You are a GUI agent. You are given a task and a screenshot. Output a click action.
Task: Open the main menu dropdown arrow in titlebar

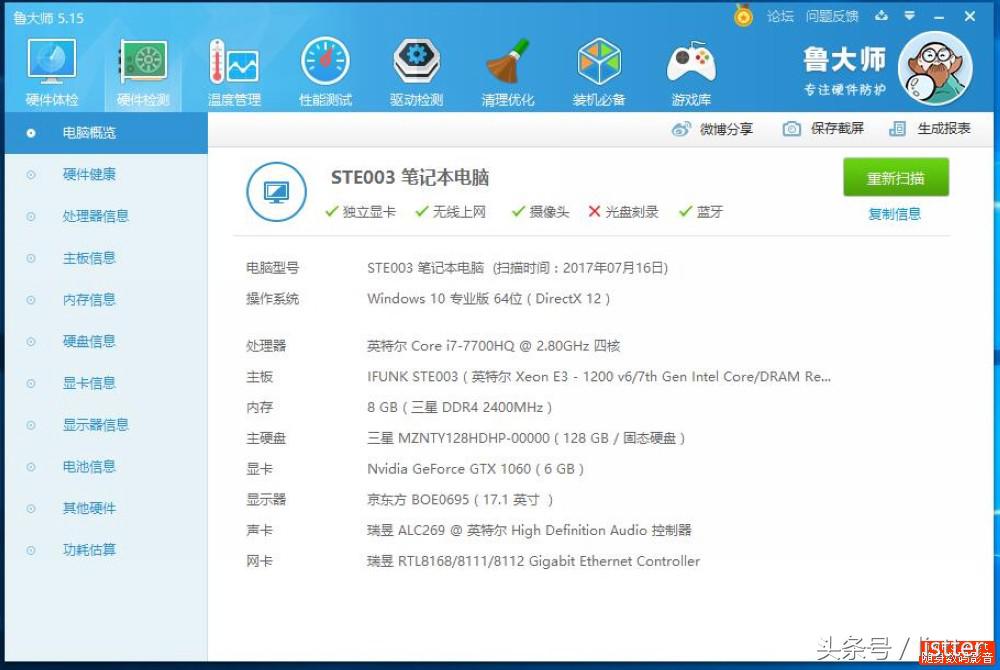coord(908,16)
